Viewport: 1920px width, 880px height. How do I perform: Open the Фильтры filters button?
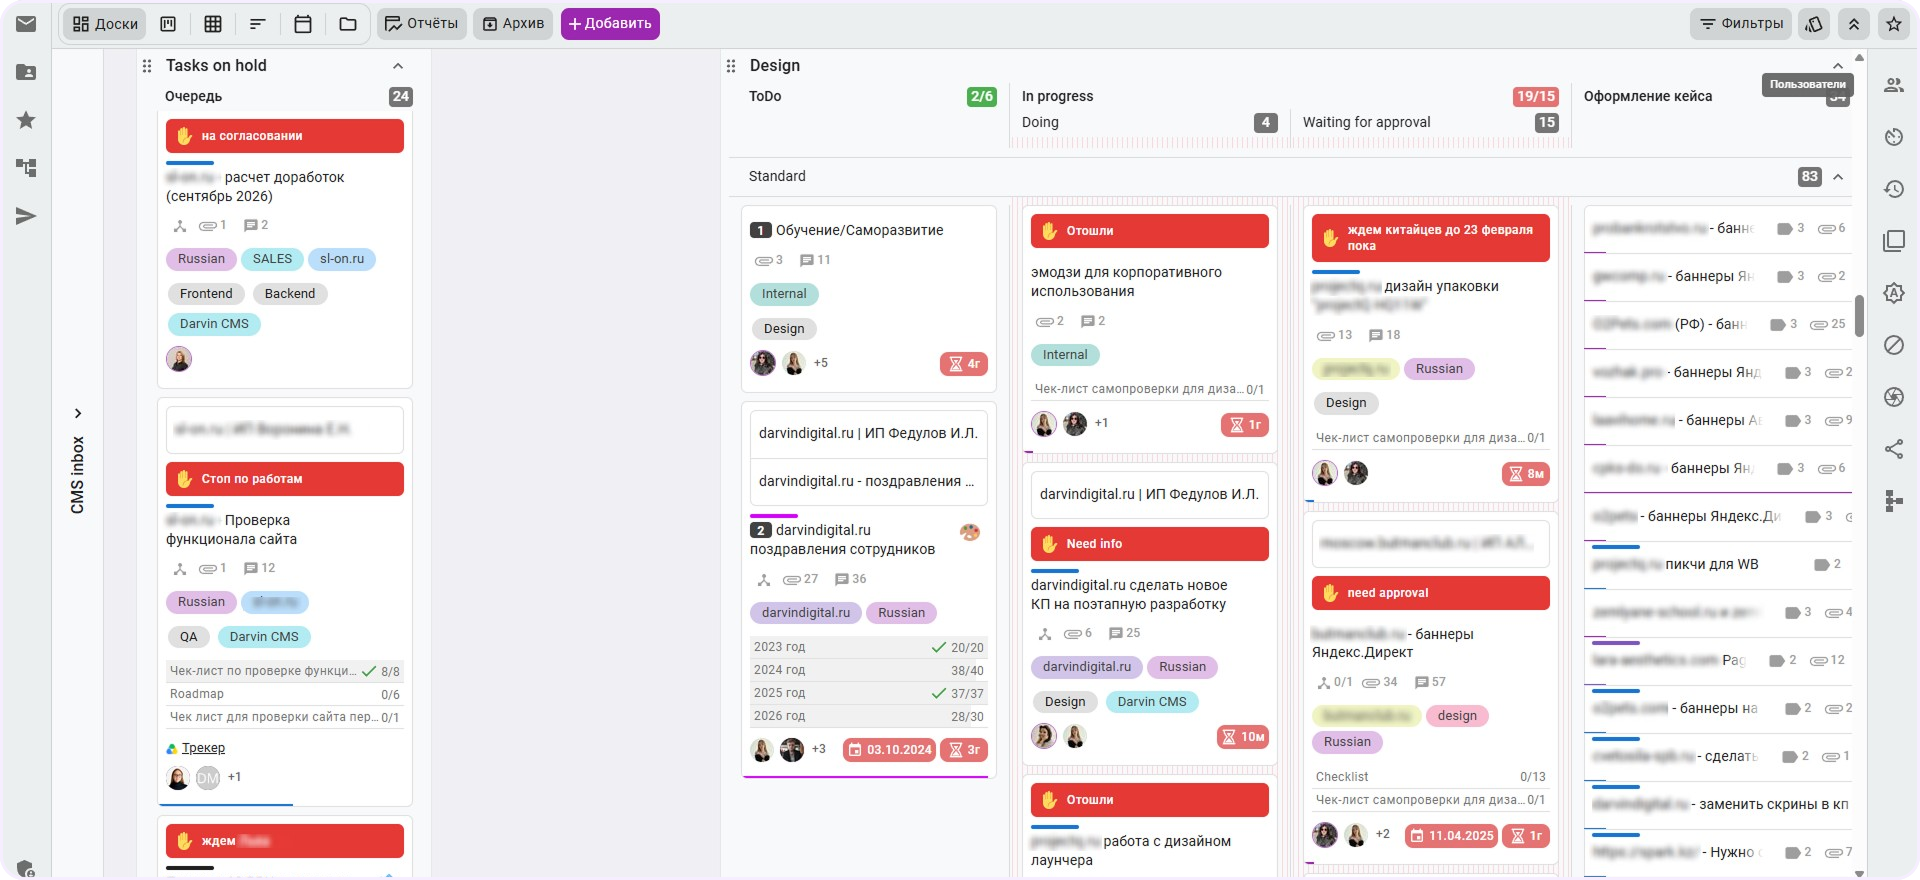coord(1742,24)
